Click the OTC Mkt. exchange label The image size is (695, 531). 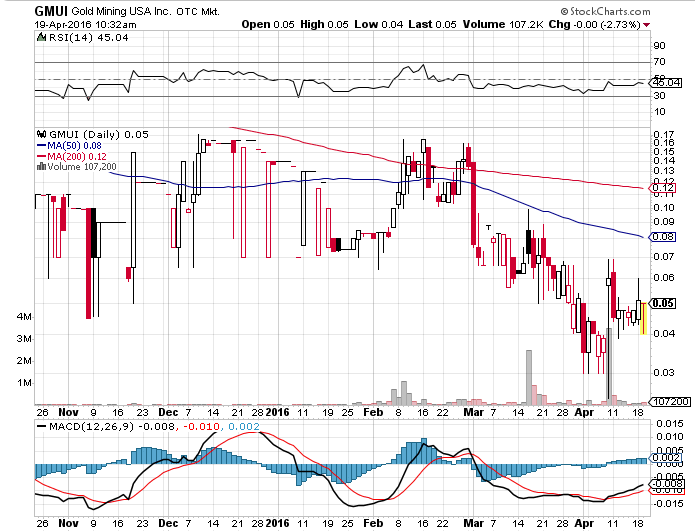point(198,12)
